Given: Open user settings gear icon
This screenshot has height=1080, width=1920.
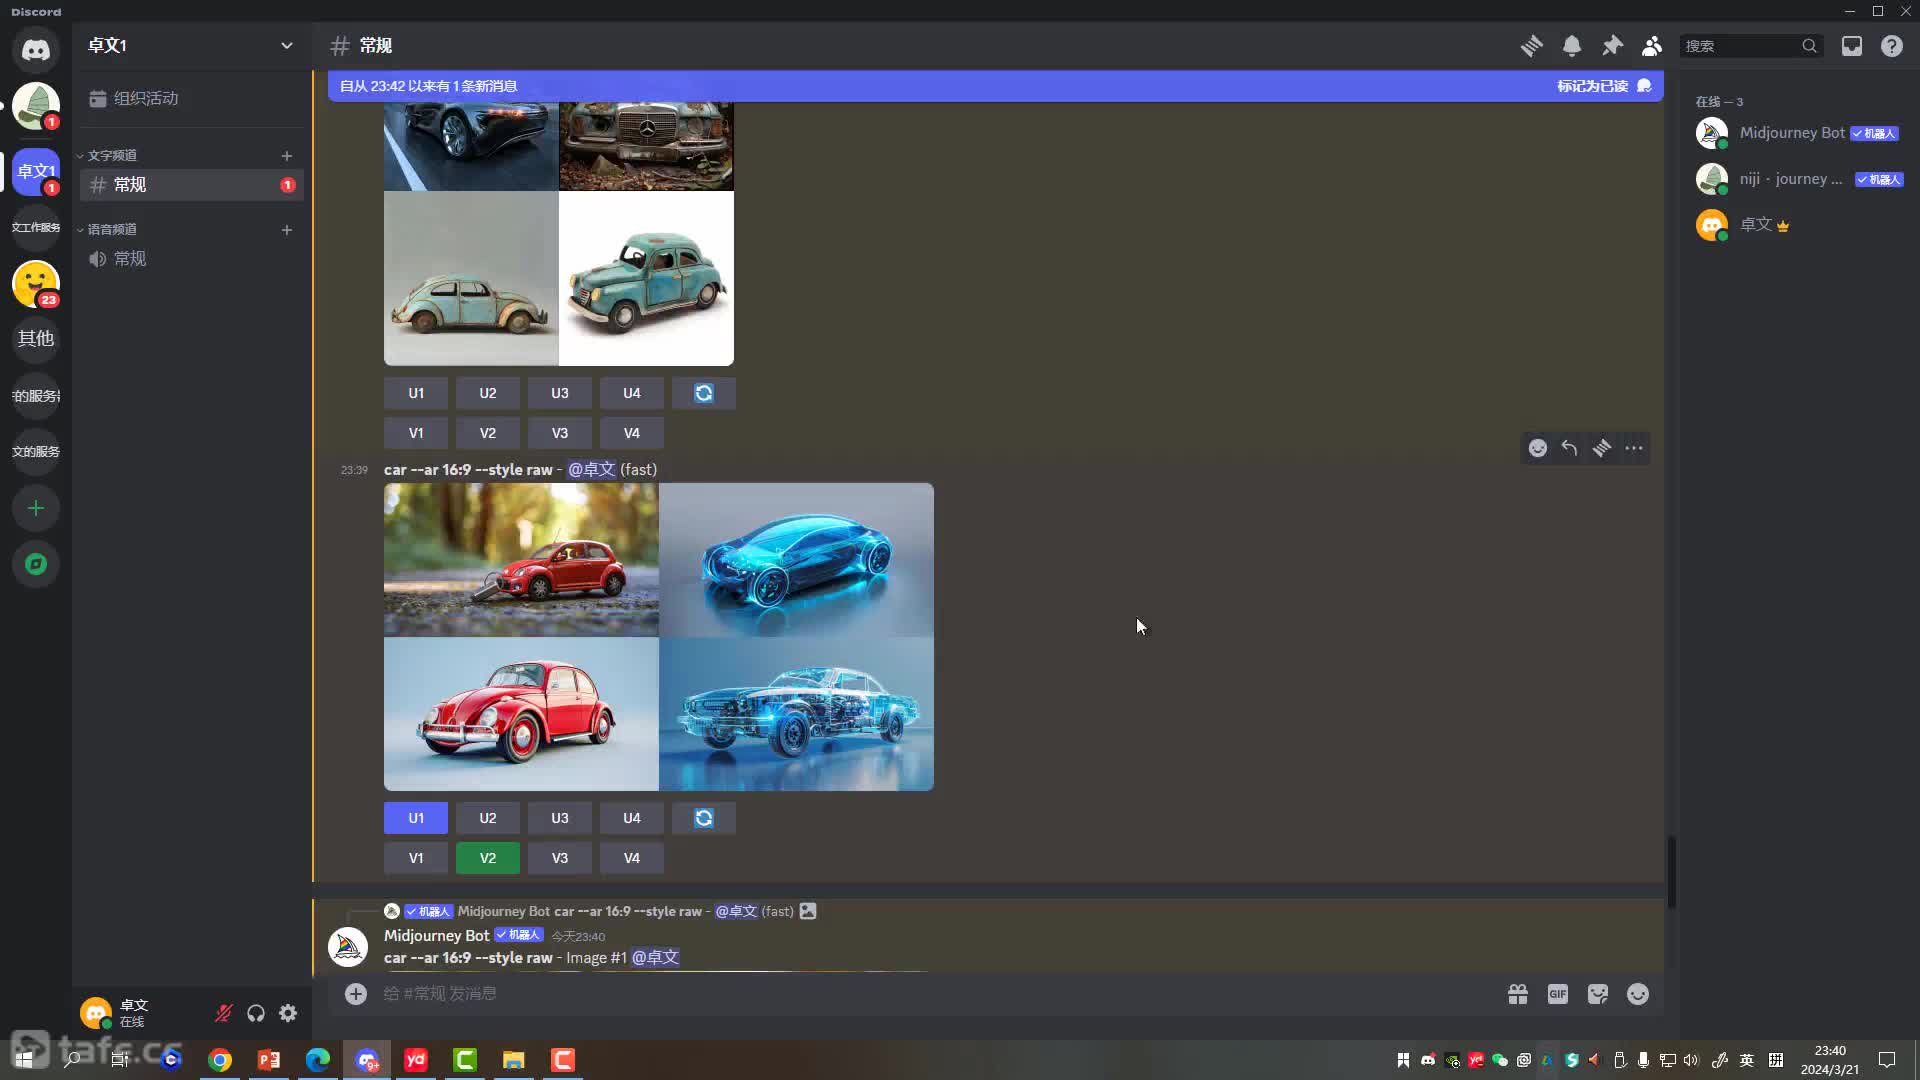Looking at the screenshot, I should (x=288, y=1013).
